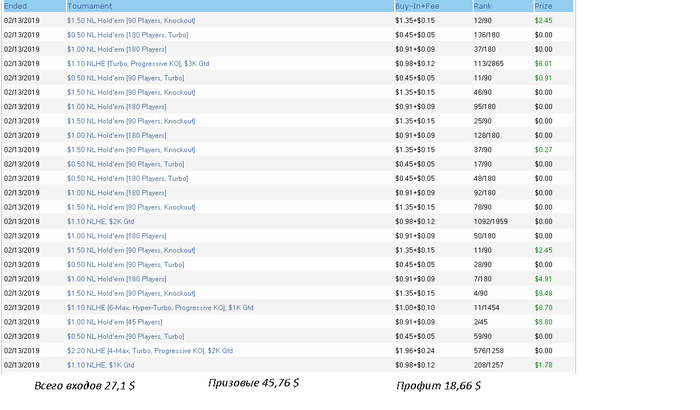Select the $1.00+$0.10 buy-in cell
The height and width of the screenshot is (410, 700).
pos(415,308)
